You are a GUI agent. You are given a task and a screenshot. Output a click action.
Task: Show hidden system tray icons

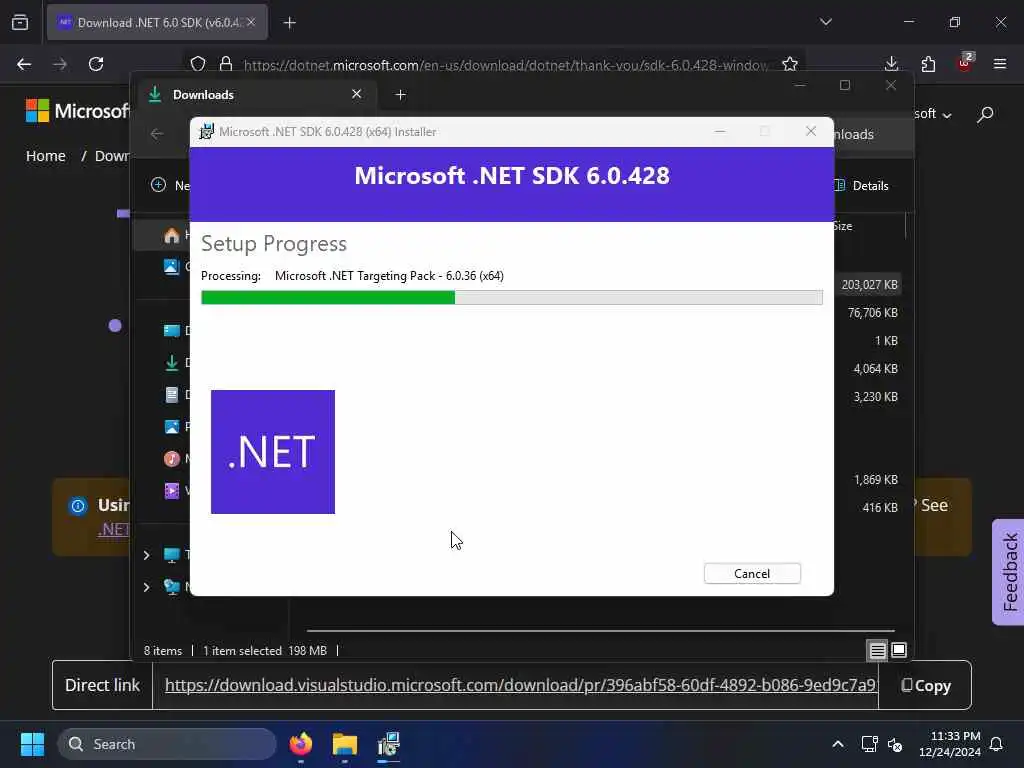(837, 744)
